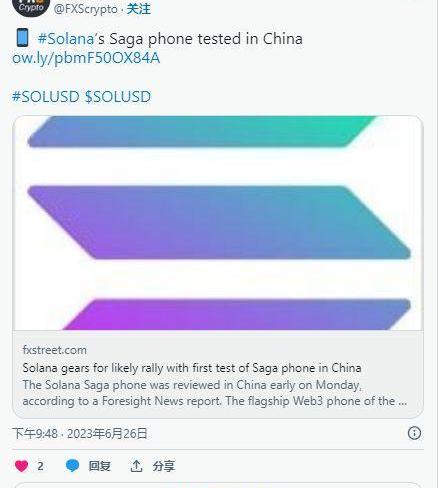Open the @FXScrypto handle link
The width and height of the screenshot is (438, 488).
click(86, 9)
